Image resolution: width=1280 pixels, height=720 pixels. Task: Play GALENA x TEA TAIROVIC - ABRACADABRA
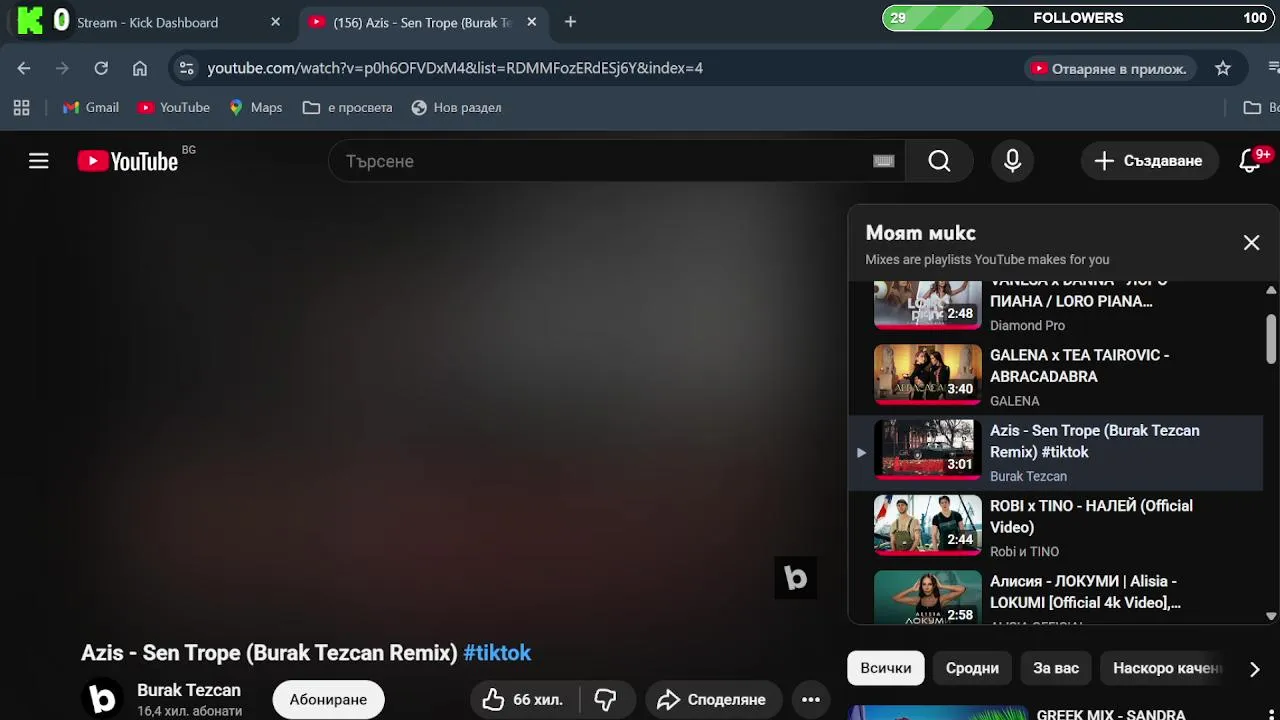[x=1055, y=377]
